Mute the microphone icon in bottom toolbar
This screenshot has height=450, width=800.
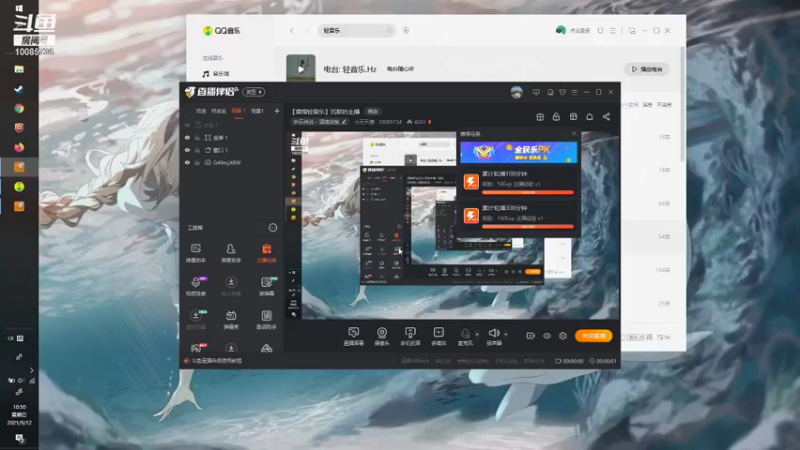pyautogui.click(x=465, y=336)
